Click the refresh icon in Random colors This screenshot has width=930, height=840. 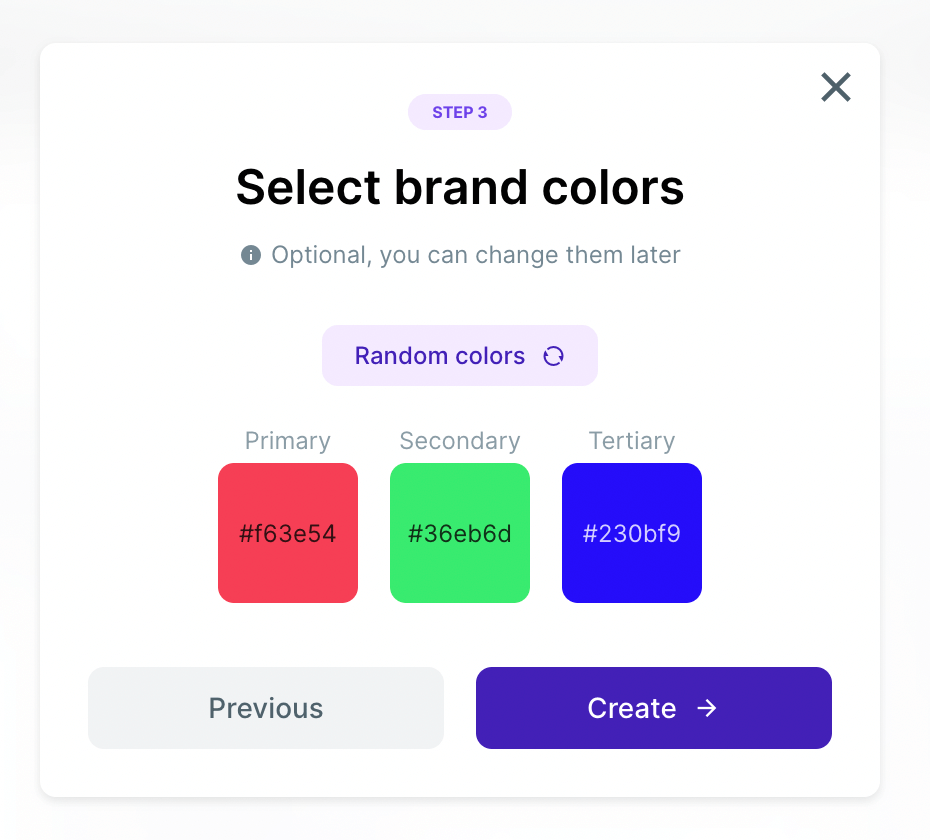click(x=553, y=356)
